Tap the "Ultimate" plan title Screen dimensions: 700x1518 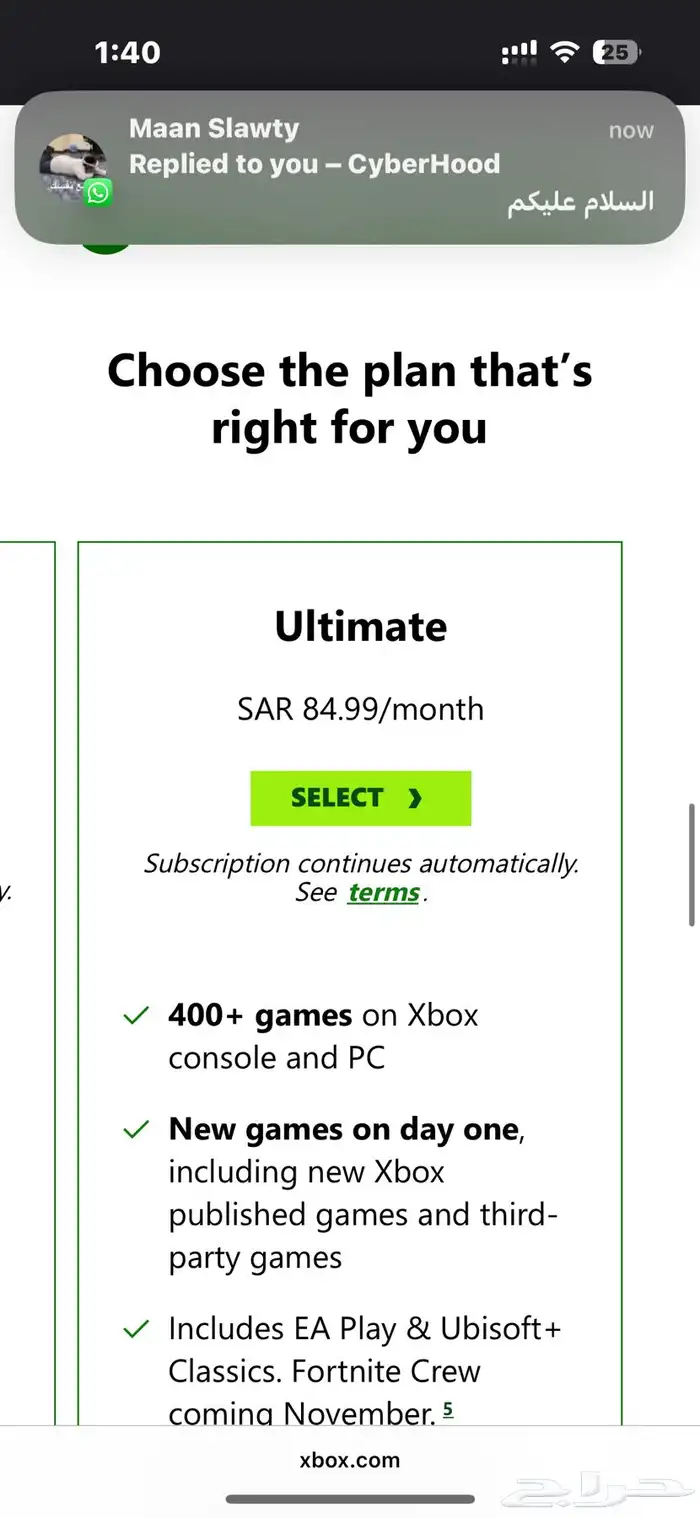coord(361,627)
